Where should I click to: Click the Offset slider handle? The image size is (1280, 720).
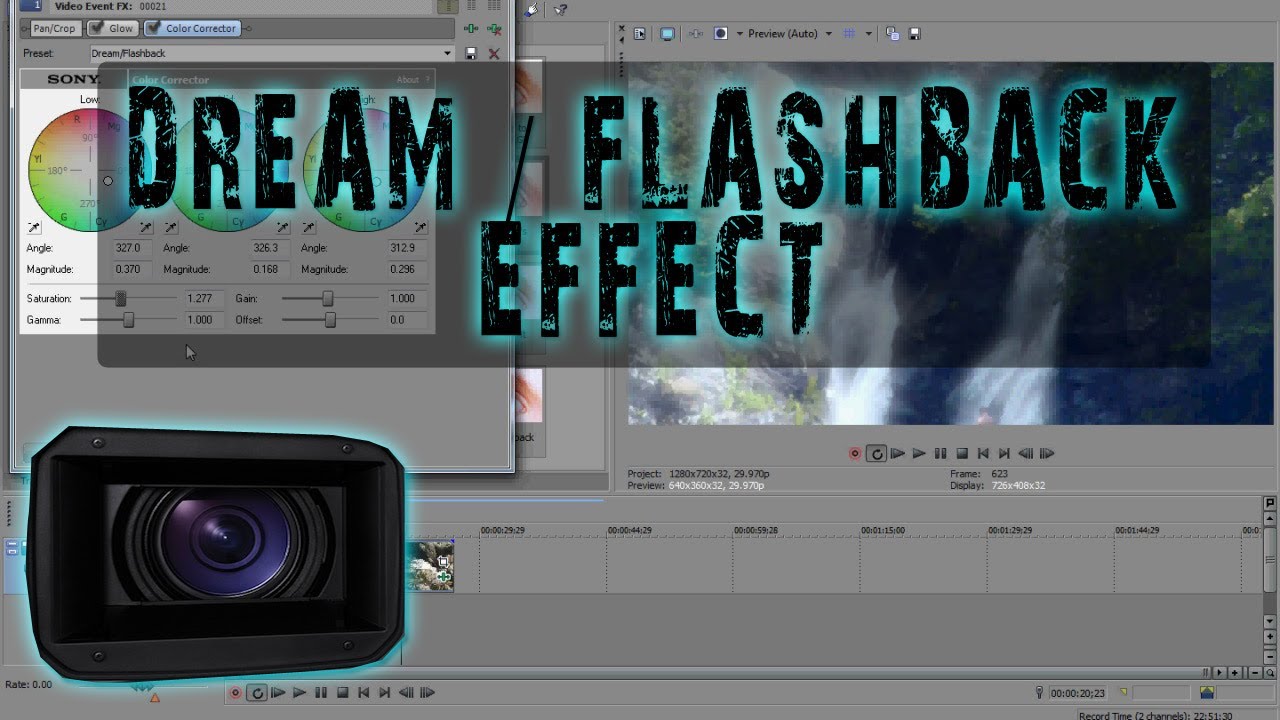coord(330,320)
